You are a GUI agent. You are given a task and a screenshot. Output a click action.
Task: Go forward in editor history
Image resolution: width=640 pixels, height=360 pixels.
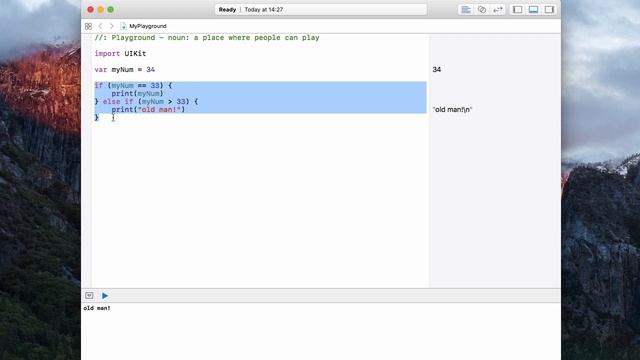coord(111,26)
